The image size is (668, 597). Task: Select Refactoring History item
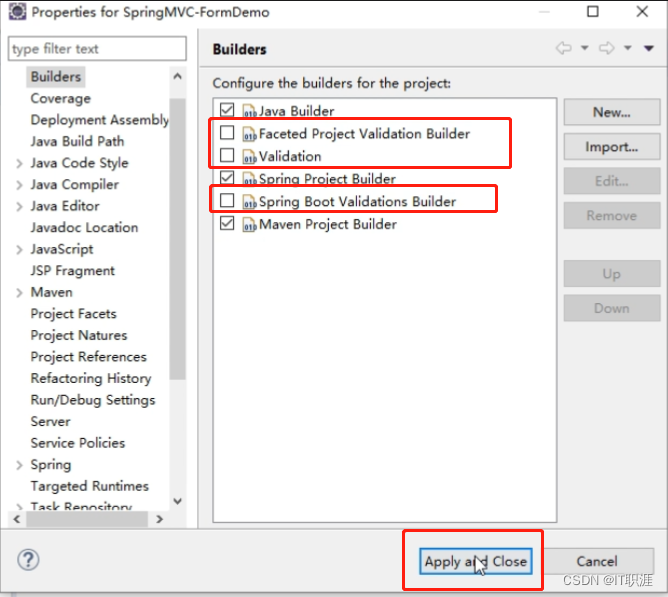(91, 378)
